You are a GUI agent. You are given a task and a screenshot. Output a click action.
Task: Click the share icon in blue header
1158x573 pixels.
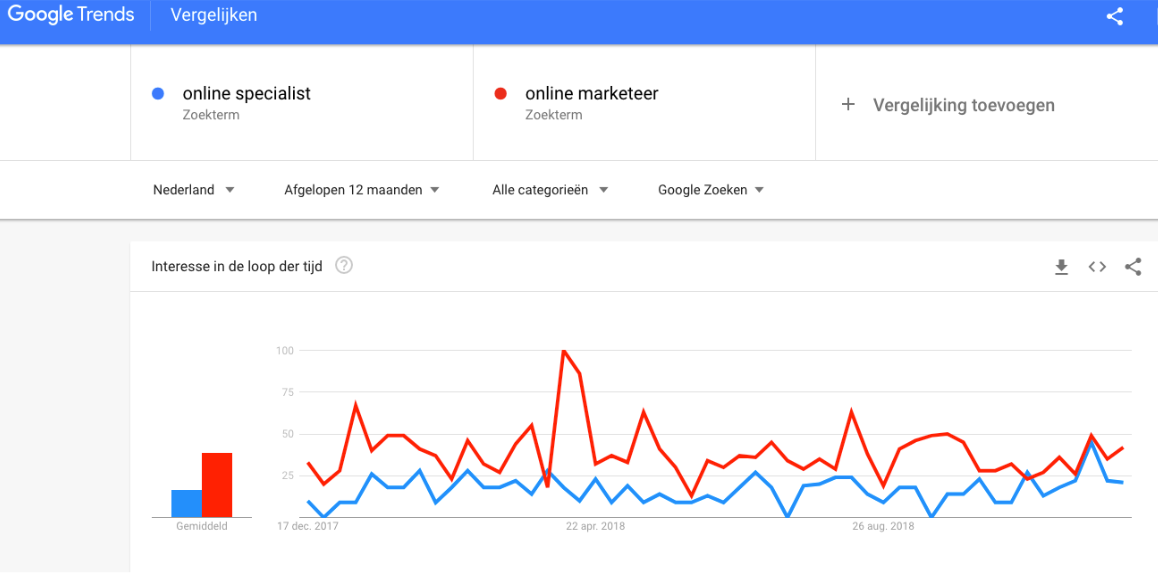(x=1114, y=16)
